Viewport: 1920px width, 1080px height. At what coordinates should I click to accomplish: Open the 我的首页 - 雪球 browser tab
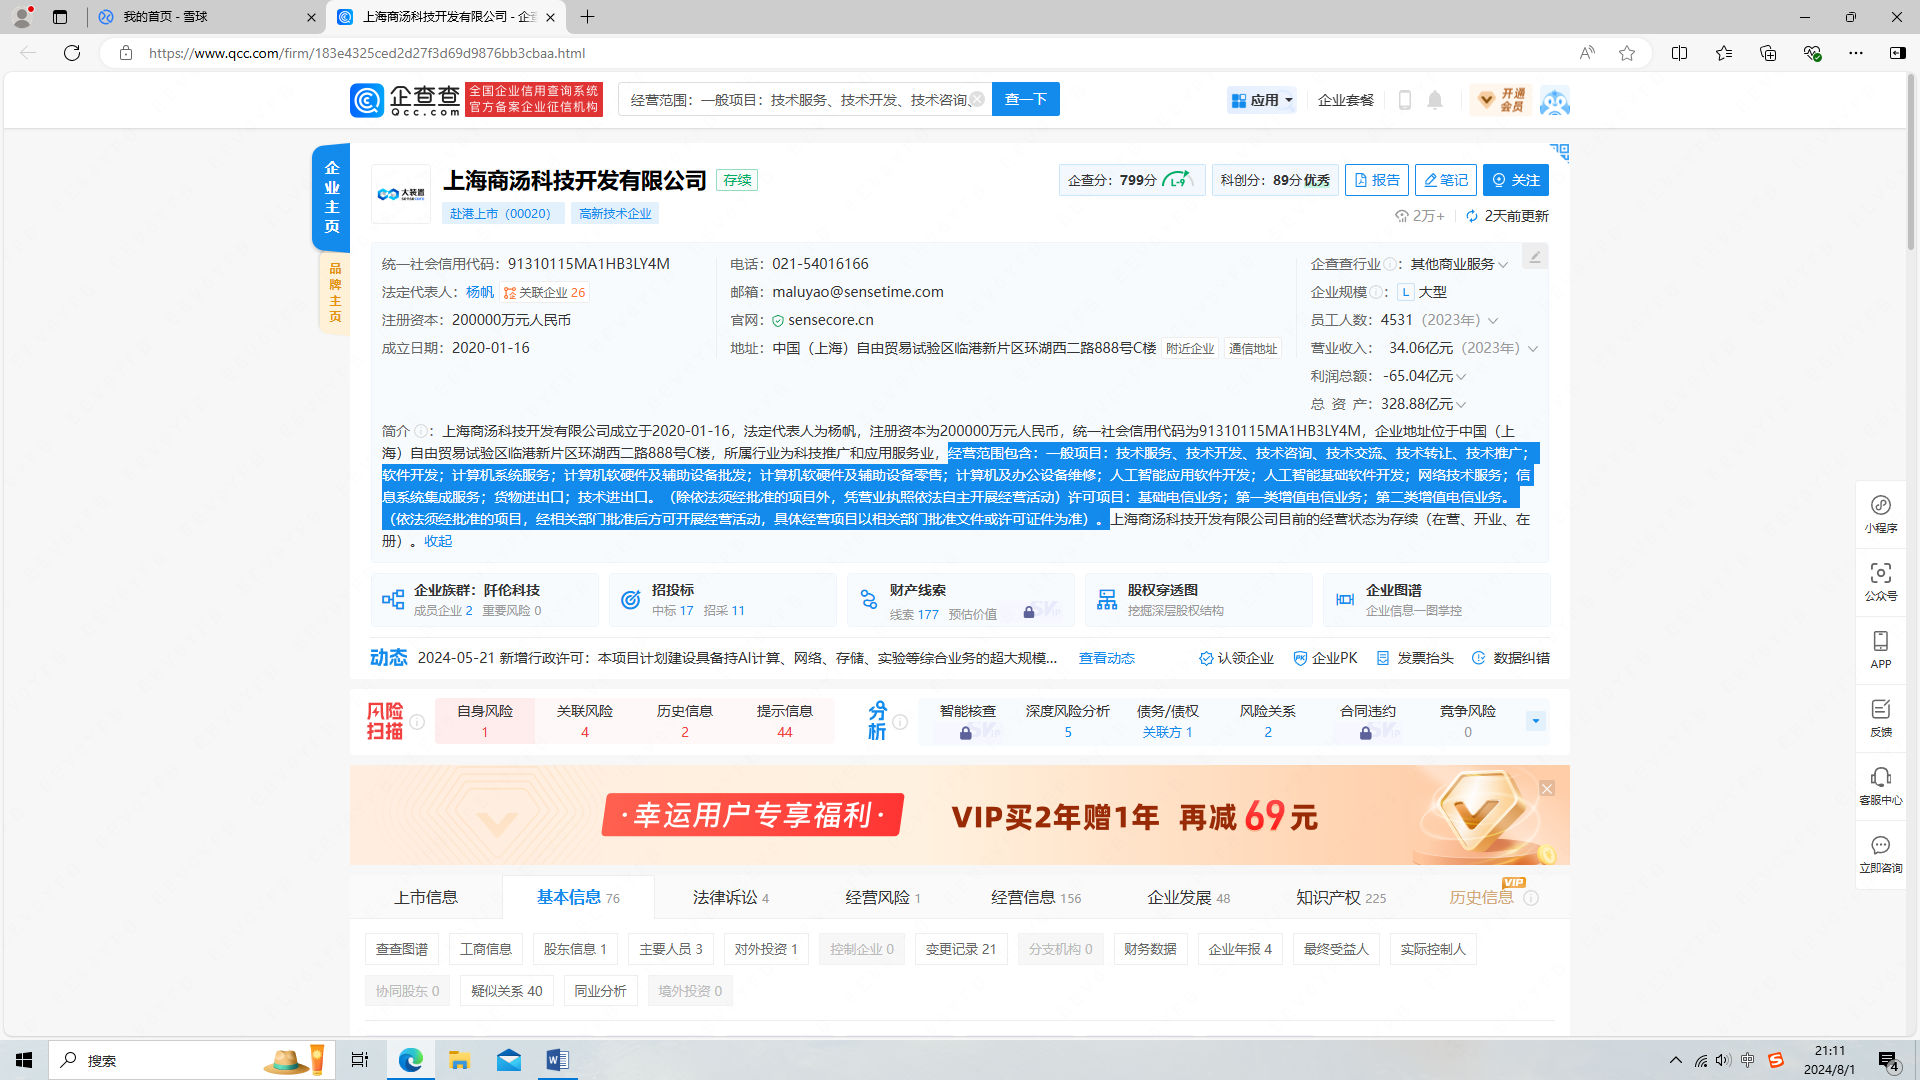coord(205,17)
